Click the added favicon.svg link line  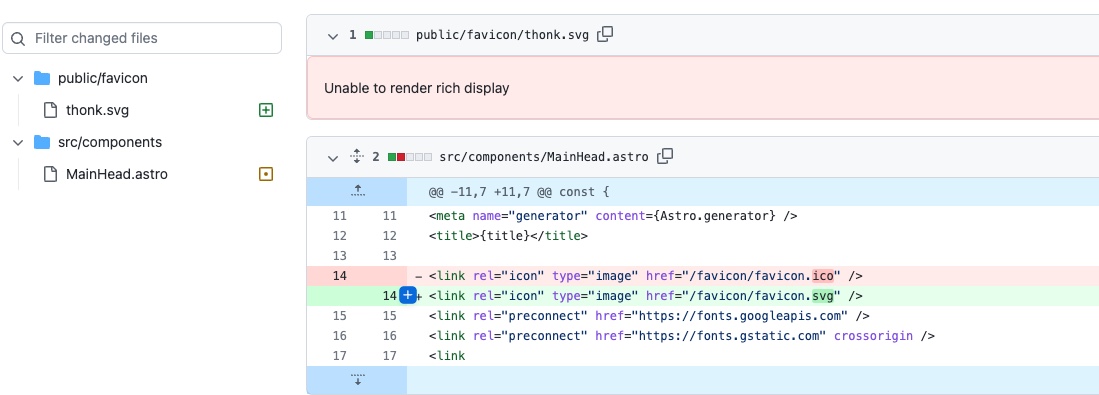coord(646,296)
